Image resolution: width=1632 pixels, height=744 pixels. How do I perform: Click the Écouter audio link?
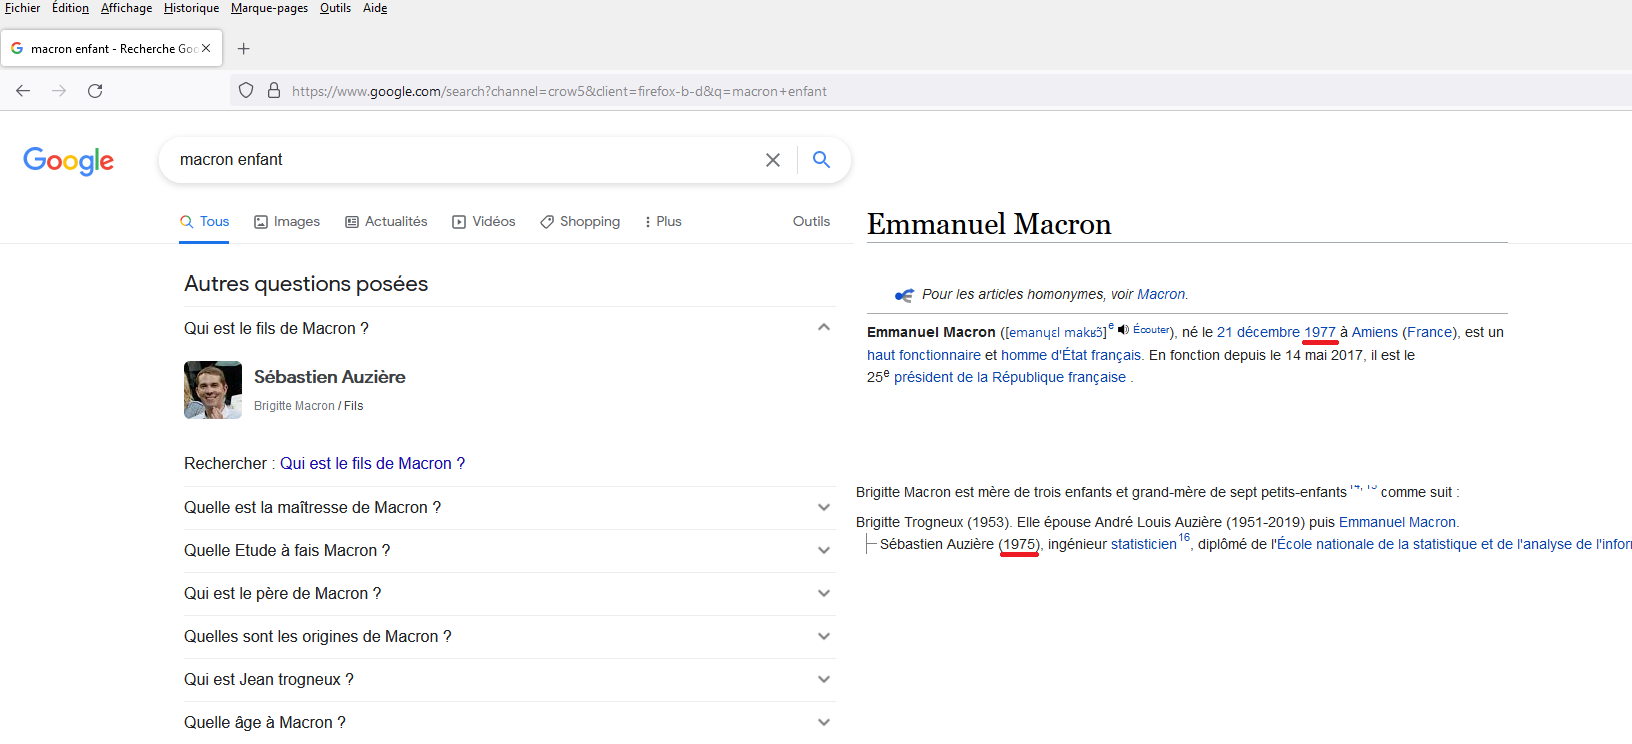pos(1150,330)
